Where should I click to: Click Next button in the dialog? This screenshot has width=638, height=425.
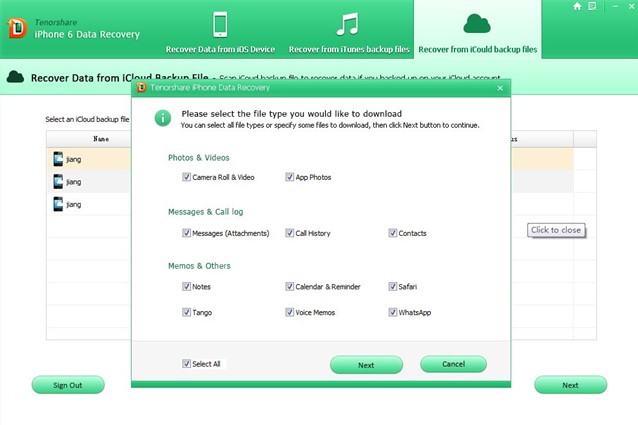pyautogui.click(x=366, y=365)
